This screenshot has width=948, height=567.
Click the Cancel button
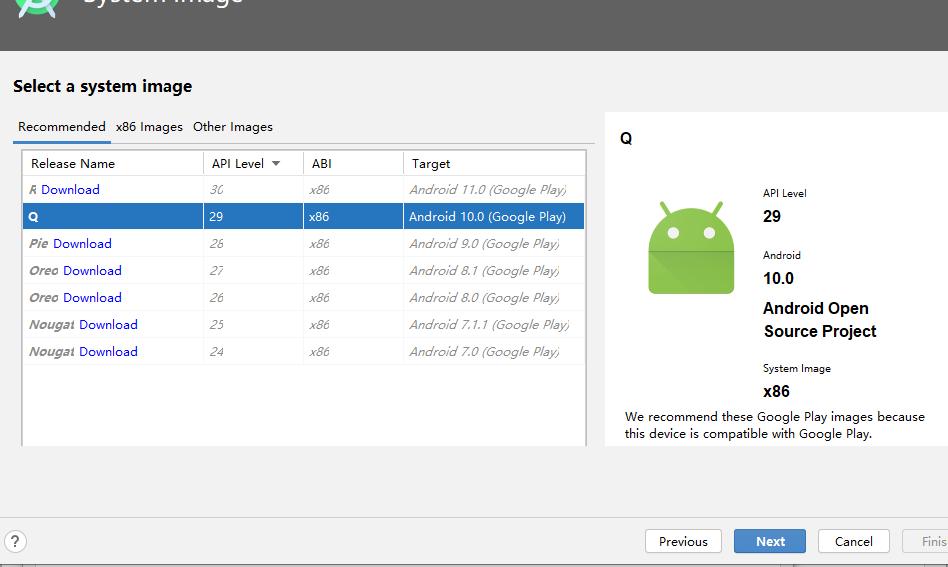tap(854, 541)
